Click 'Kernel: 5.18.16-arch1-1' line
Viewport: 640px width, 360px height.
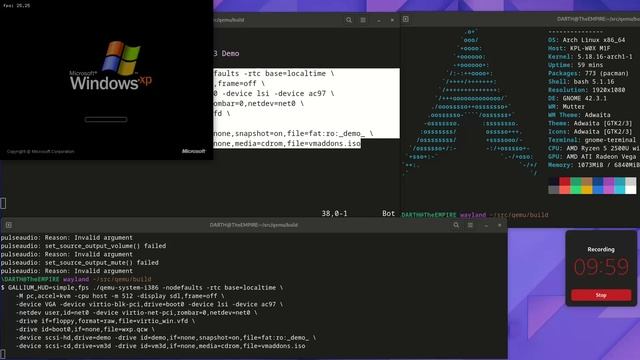(590, 57)
